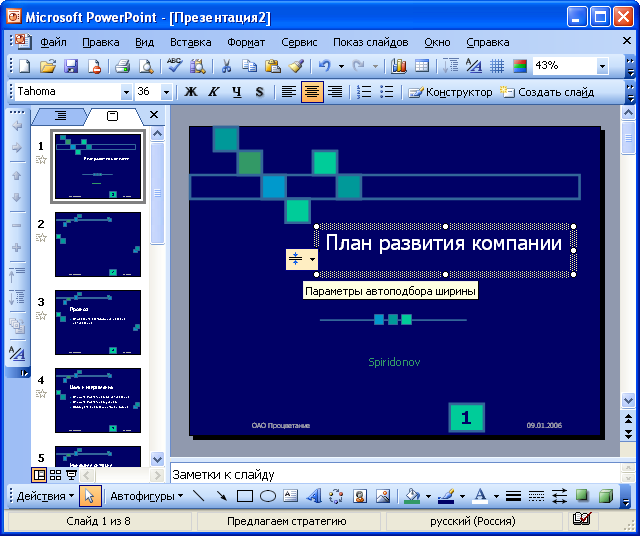This screenshot has width=640, height=536.
Task: Open a file with the folder icon
Action: tap(48, 66)
